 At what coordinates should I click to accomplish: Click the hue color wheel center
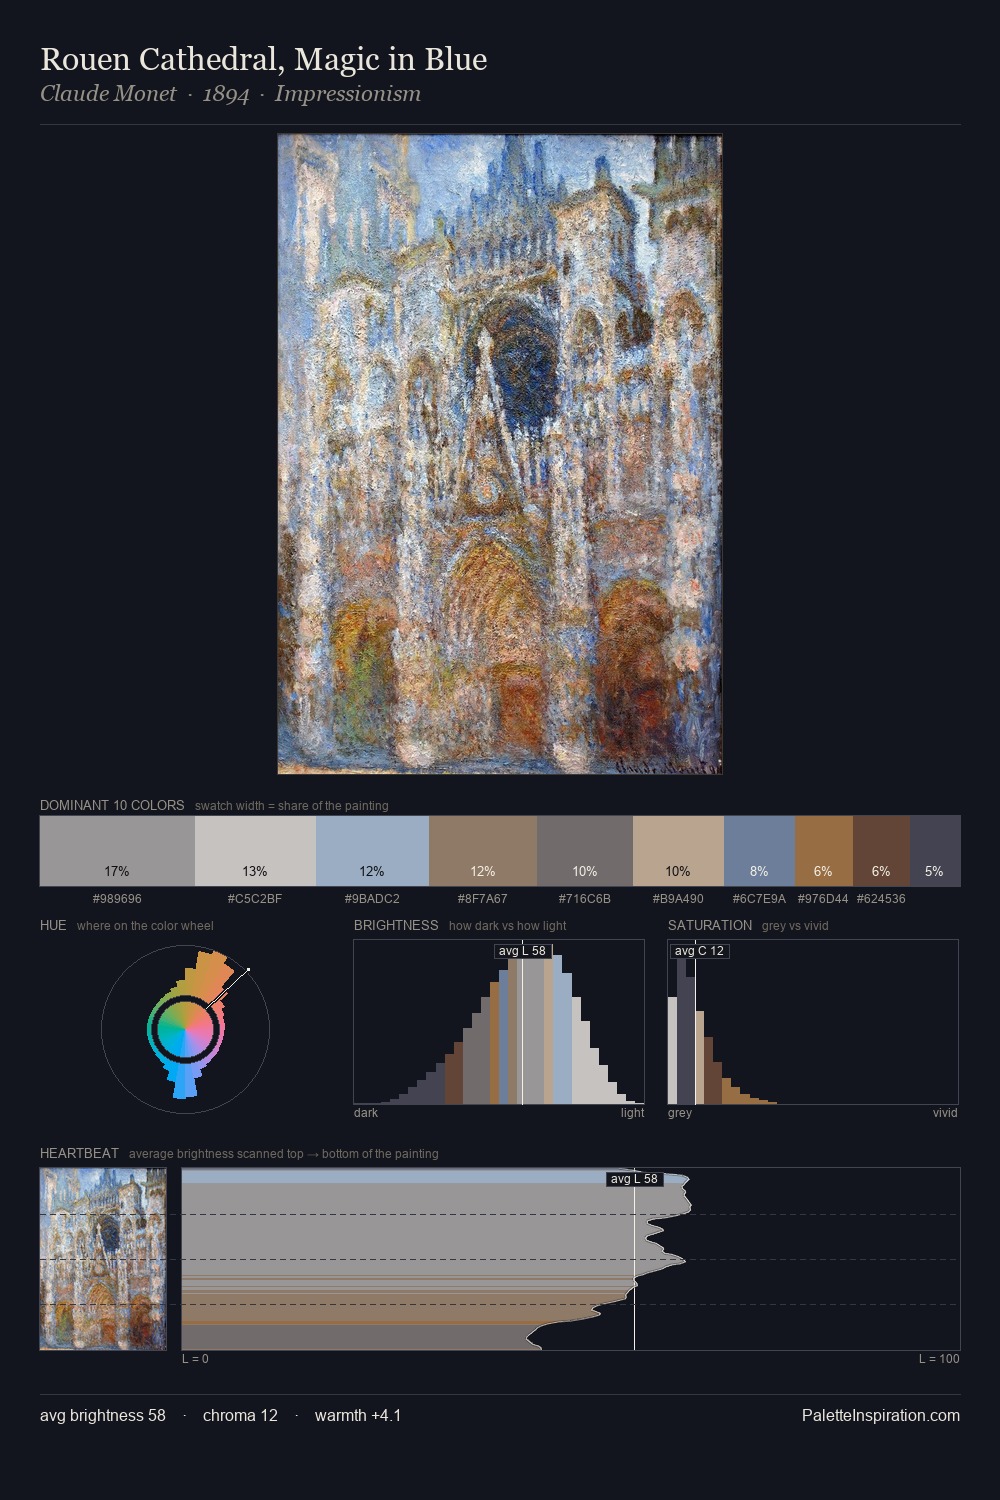pos(185,1028)
